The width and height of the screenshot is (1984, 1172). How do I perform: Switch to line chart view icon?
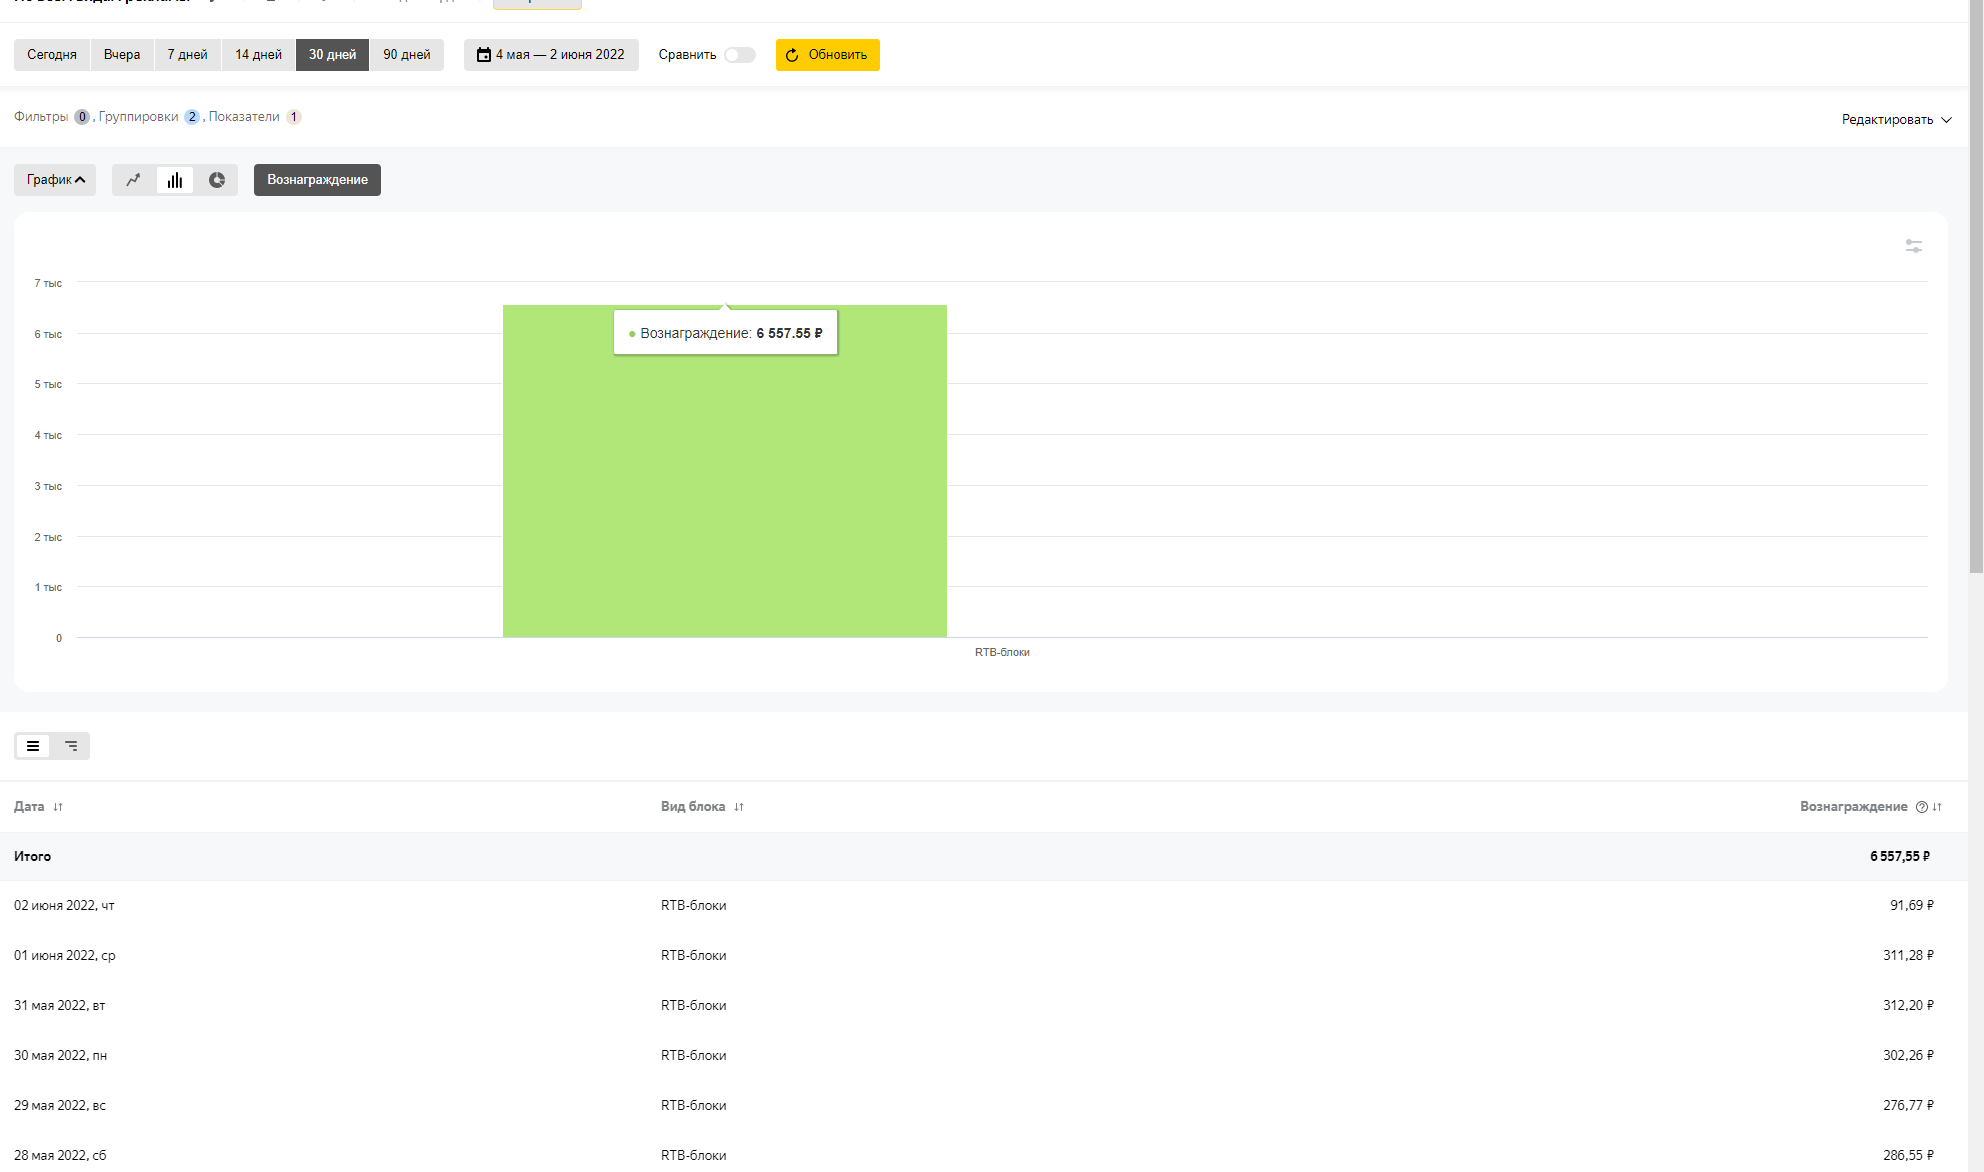click(133, 180)
